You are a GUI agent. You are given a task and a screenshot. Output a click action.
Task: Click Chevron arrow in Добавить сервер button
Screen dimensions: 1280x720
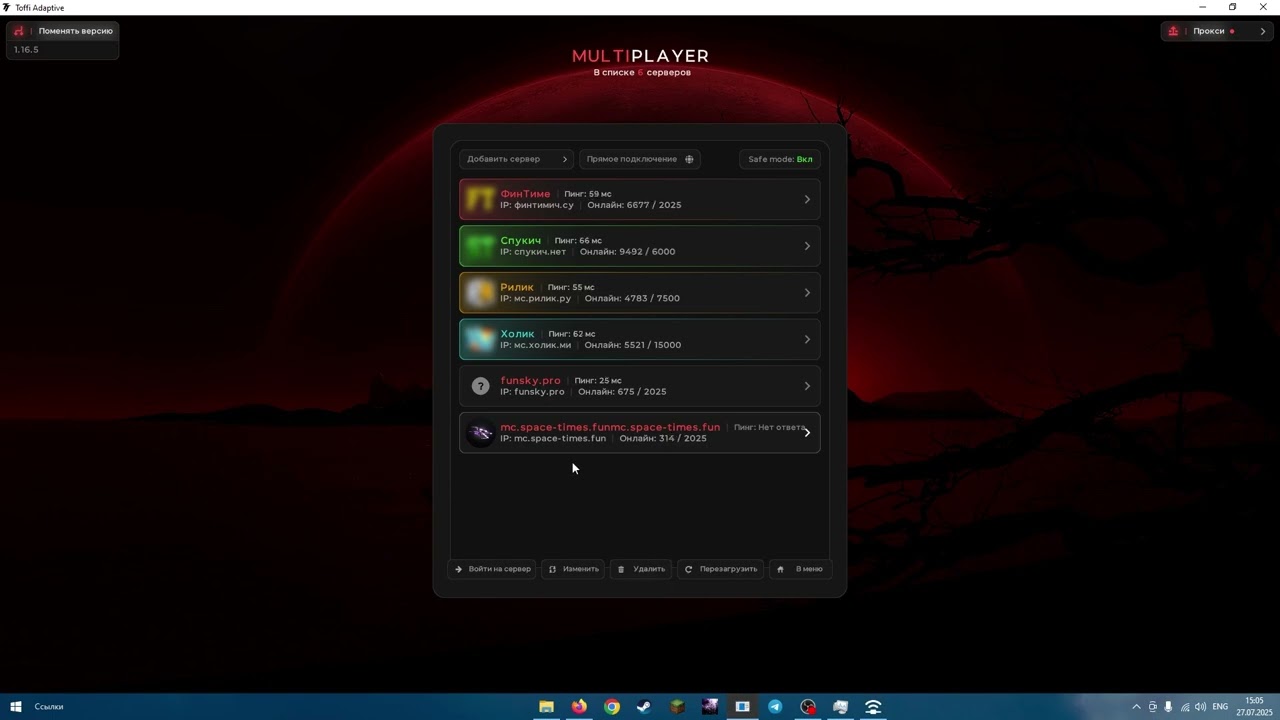[x=564, y=159]
